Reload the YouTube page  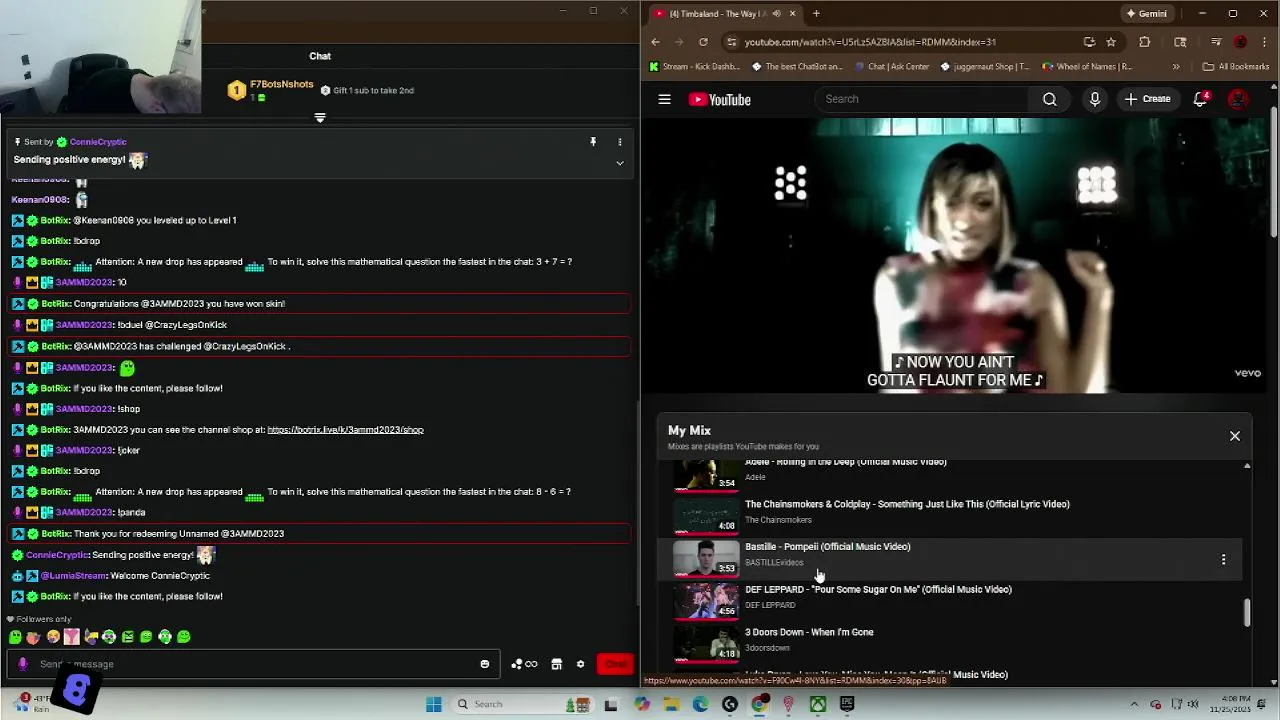coord(703,42)
